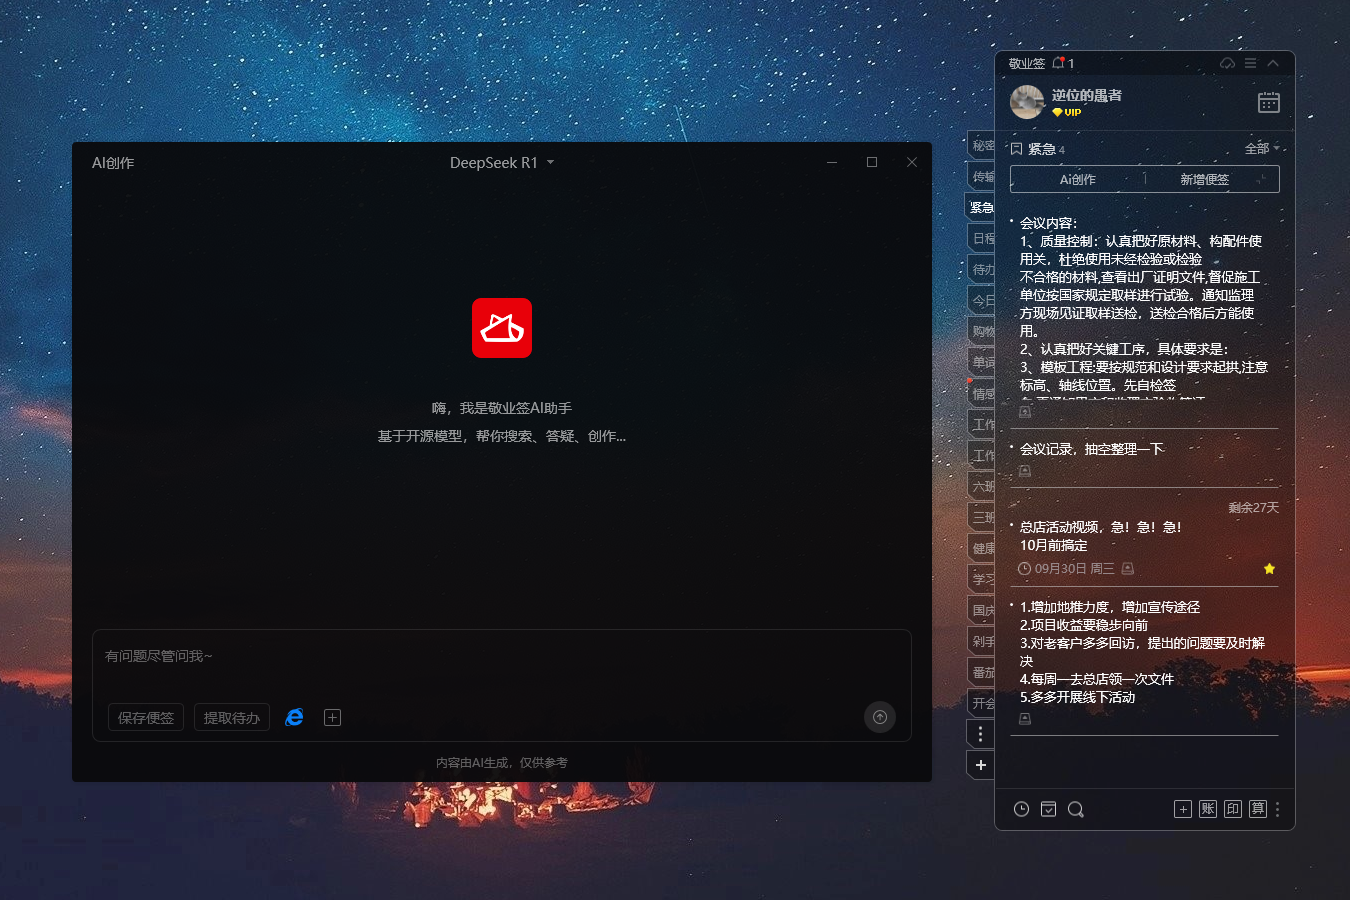1350x900 pixels.
Task: Click the red 敬业签 logo in AI创作
Action: (502, 328)
